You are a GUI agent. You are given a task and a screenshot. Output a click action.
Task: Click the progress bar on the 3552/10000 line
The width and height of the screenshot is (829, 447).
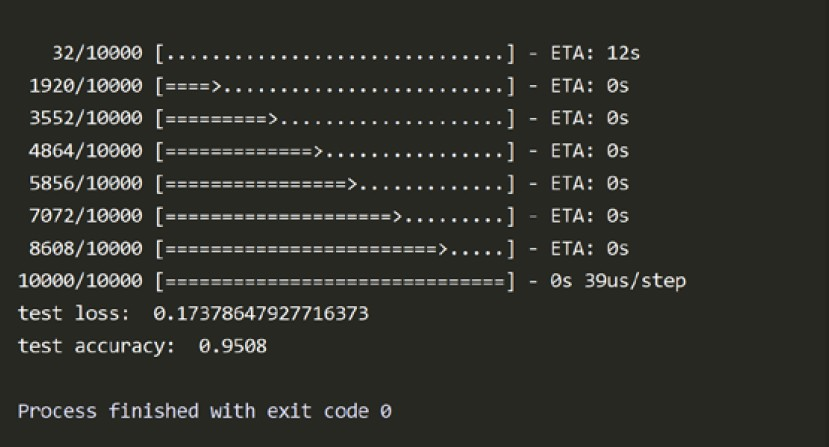pyautogui.click(x=335, y=118)
